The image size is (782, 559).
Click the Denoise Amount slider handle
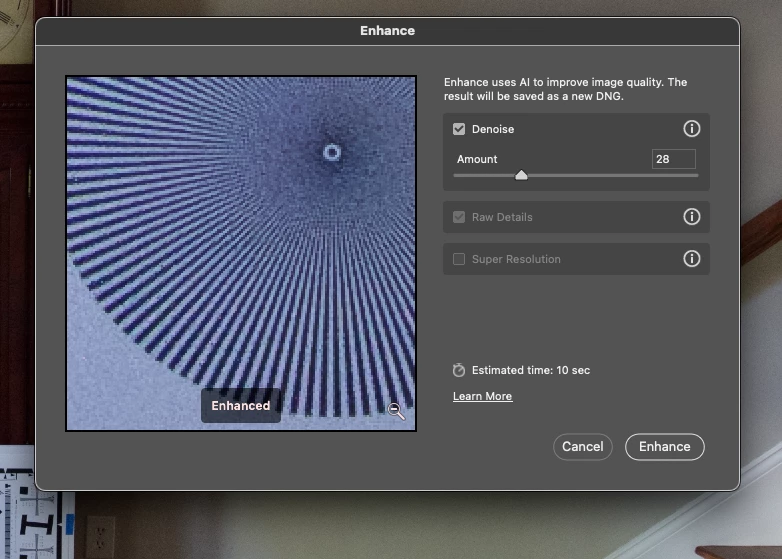pos(521,175)
